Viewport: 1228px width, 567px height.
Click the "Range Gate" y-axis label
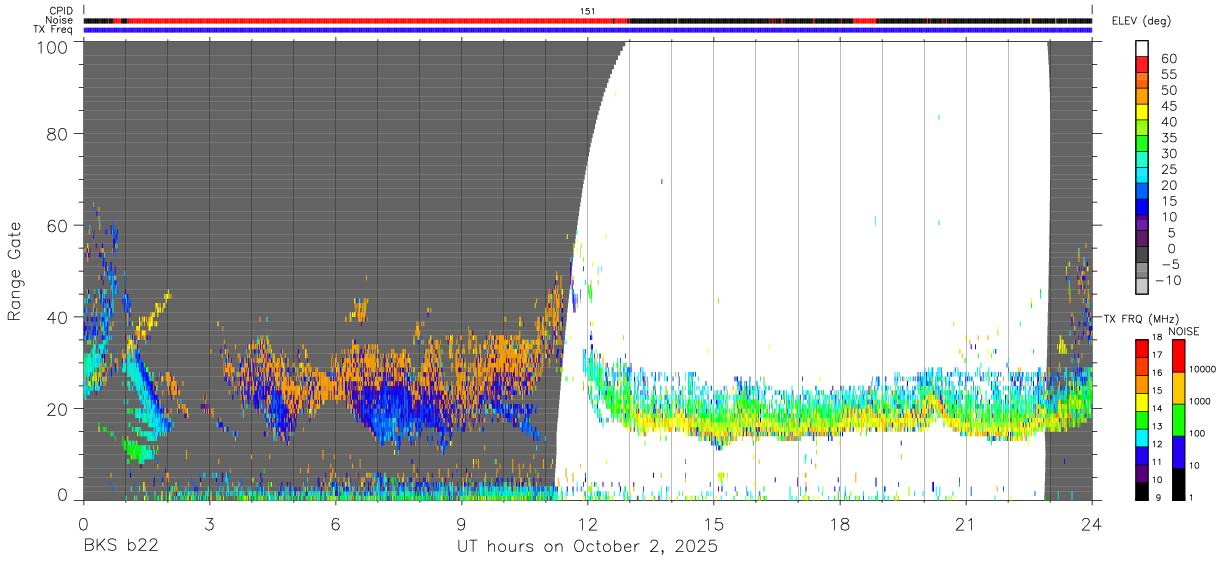tap(15, 271)
